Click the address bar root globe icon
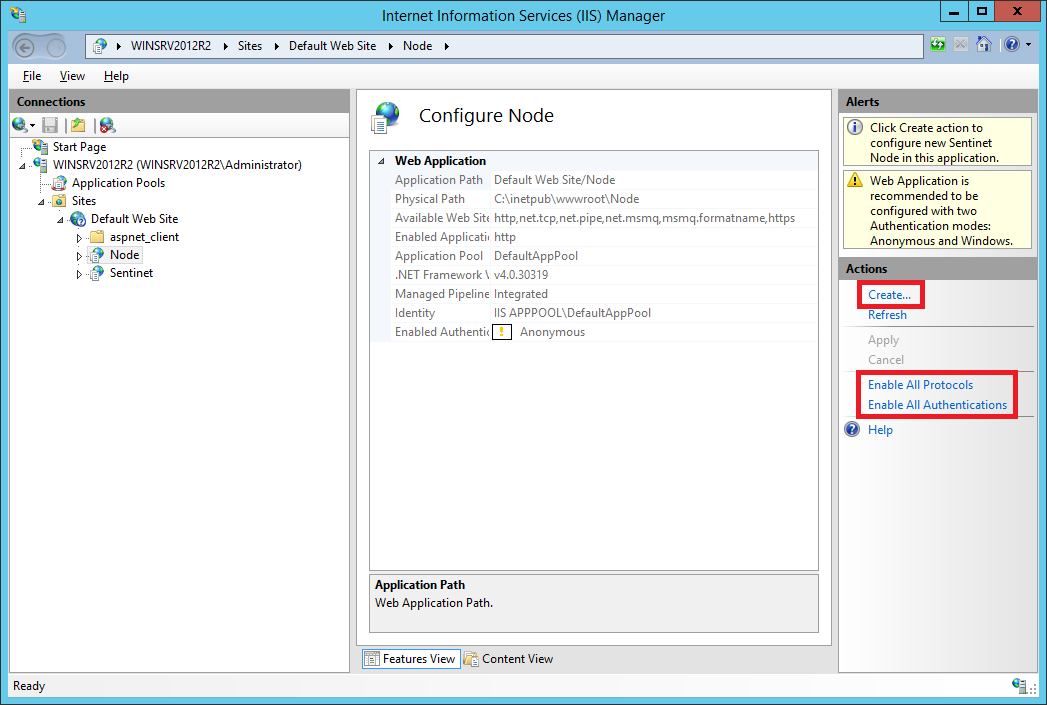The height and width of the screenshot is (705, 1047). (100, 46)
